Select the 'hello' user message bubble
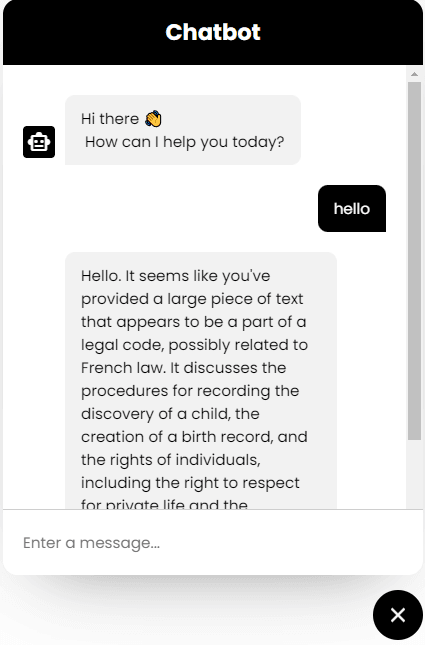Screen dimensions: 425x645 coord(352,209)
